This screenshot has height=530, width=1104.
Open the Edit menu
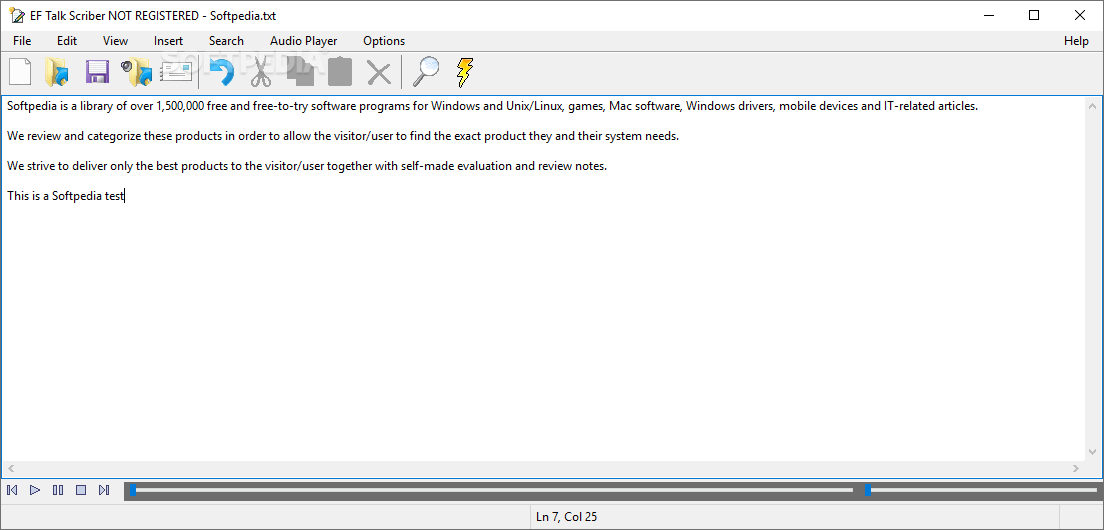(67, 41)
